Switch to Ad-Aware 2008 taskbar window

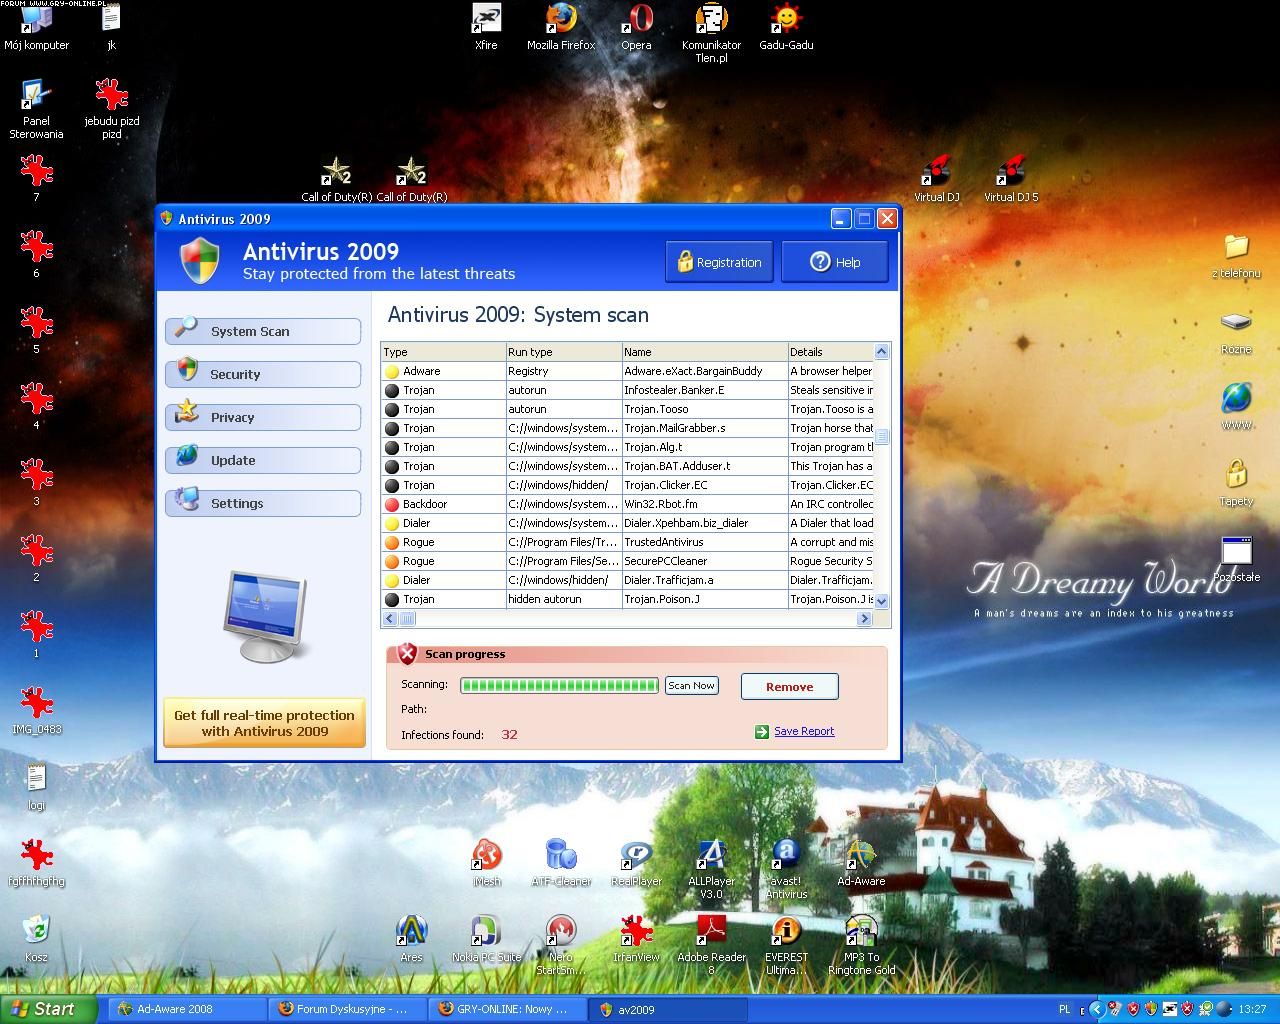pyautogui.click(x=187, y=1009)
